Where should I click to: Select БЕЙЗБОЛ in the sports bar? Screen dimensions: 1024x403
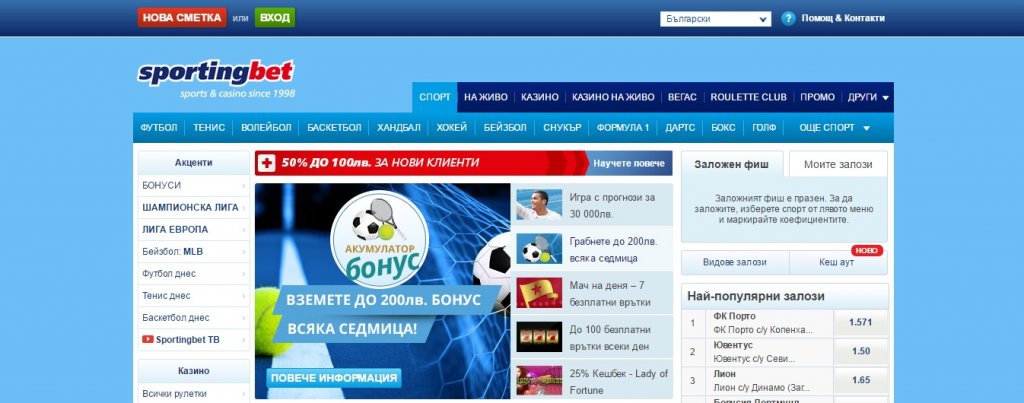pyautogui.click(x=505, y=128)
